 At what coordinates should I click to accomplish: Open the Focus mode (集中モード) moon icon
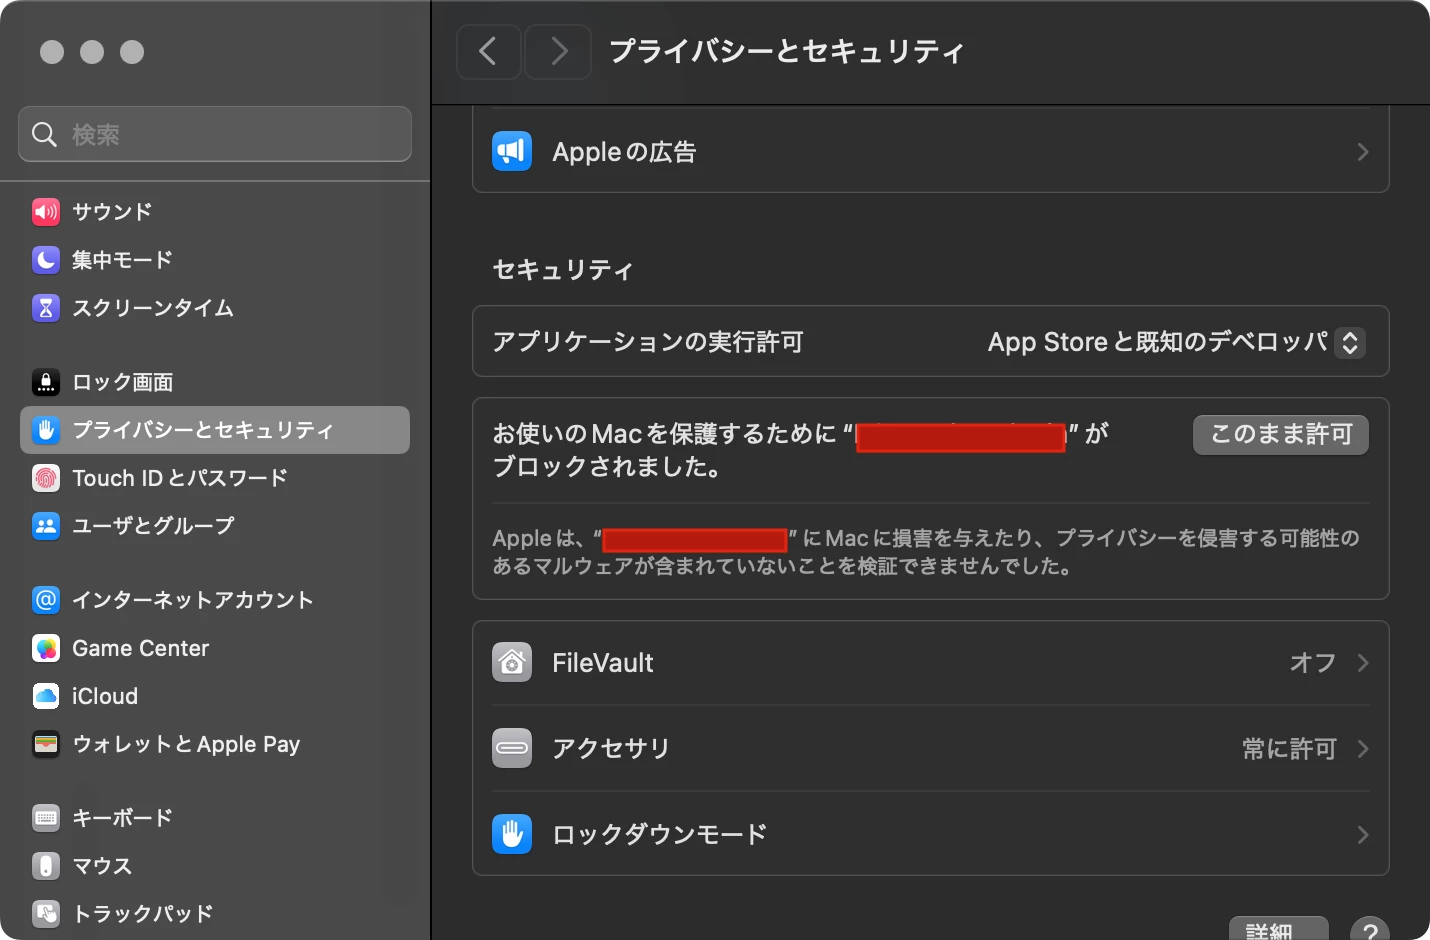pyautogui.click(x=46, y=260)
